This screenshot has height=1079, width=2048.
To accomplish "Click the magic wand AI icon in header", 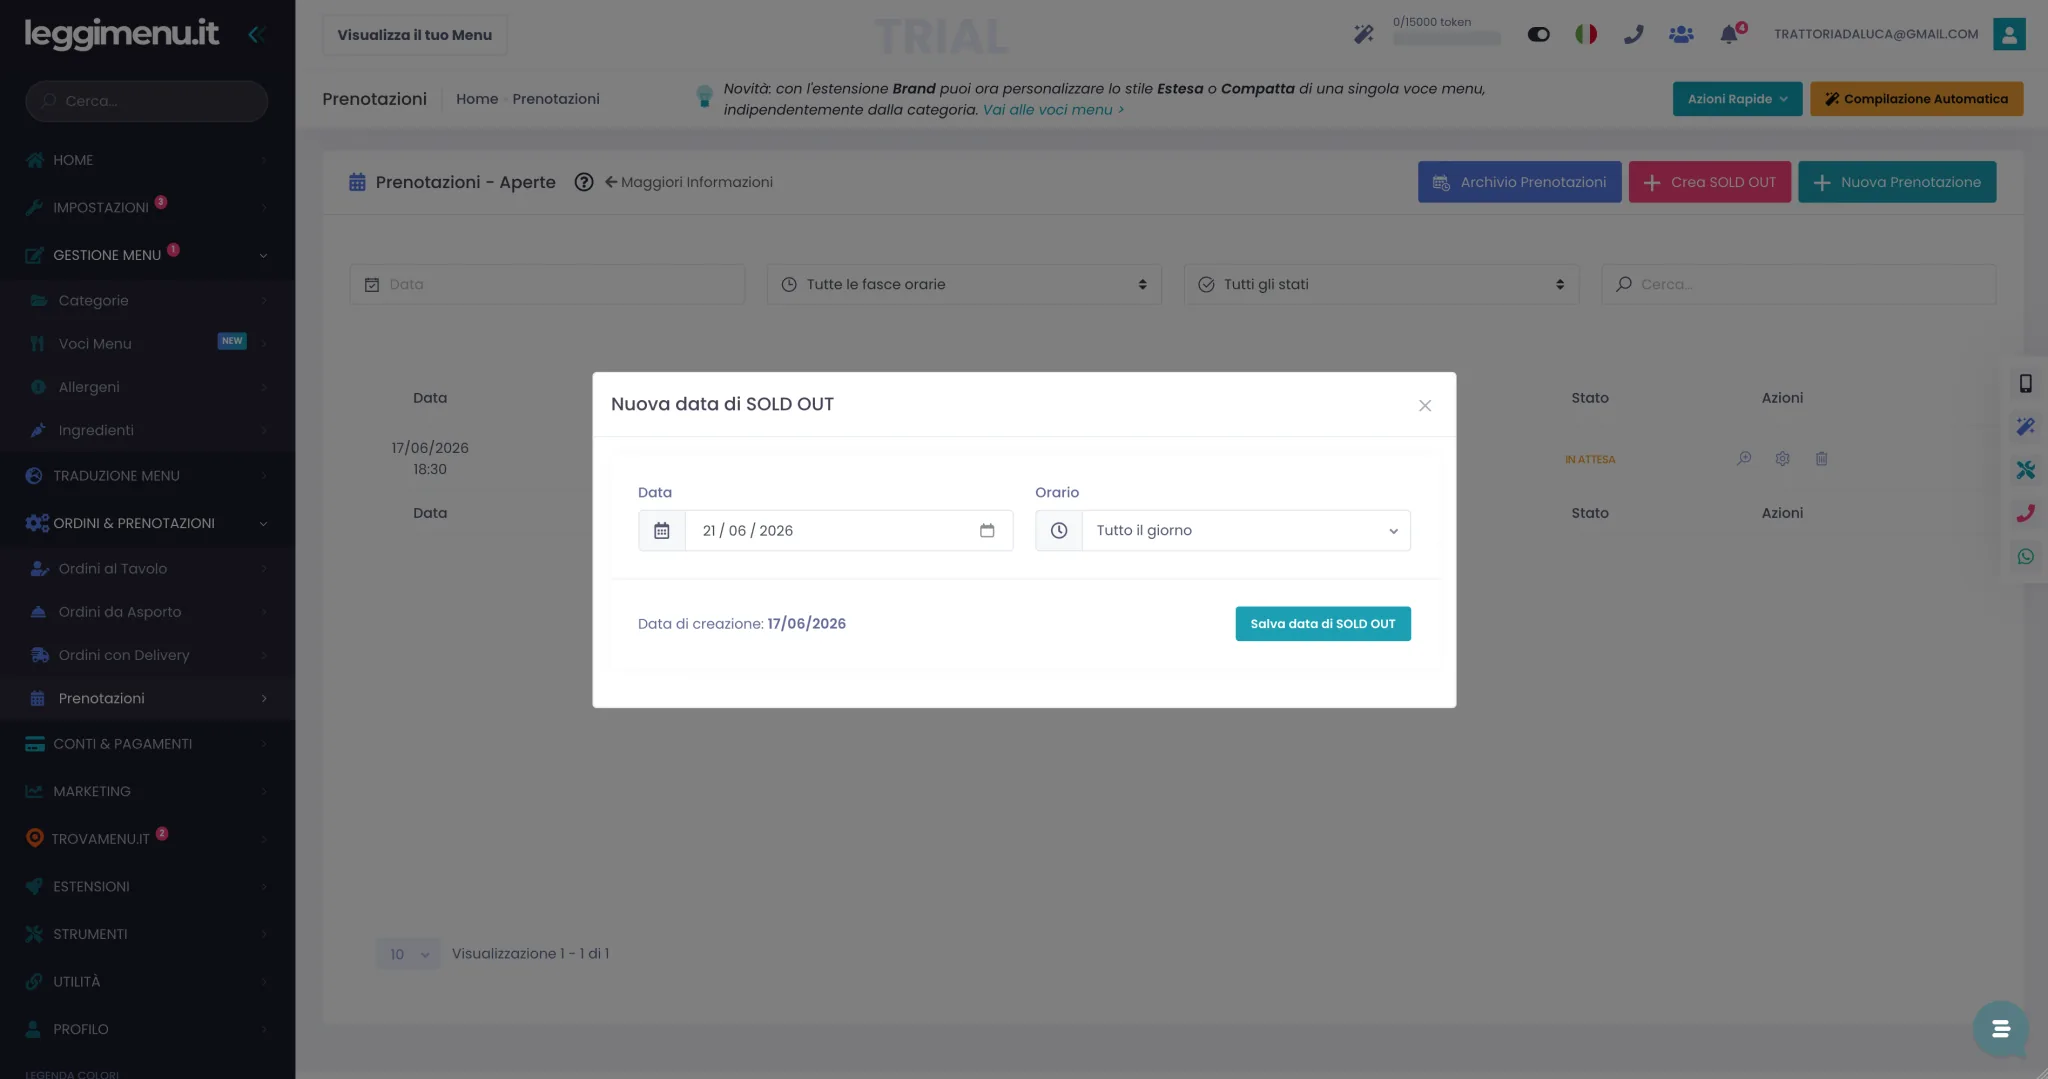I will click(1363, 34).
